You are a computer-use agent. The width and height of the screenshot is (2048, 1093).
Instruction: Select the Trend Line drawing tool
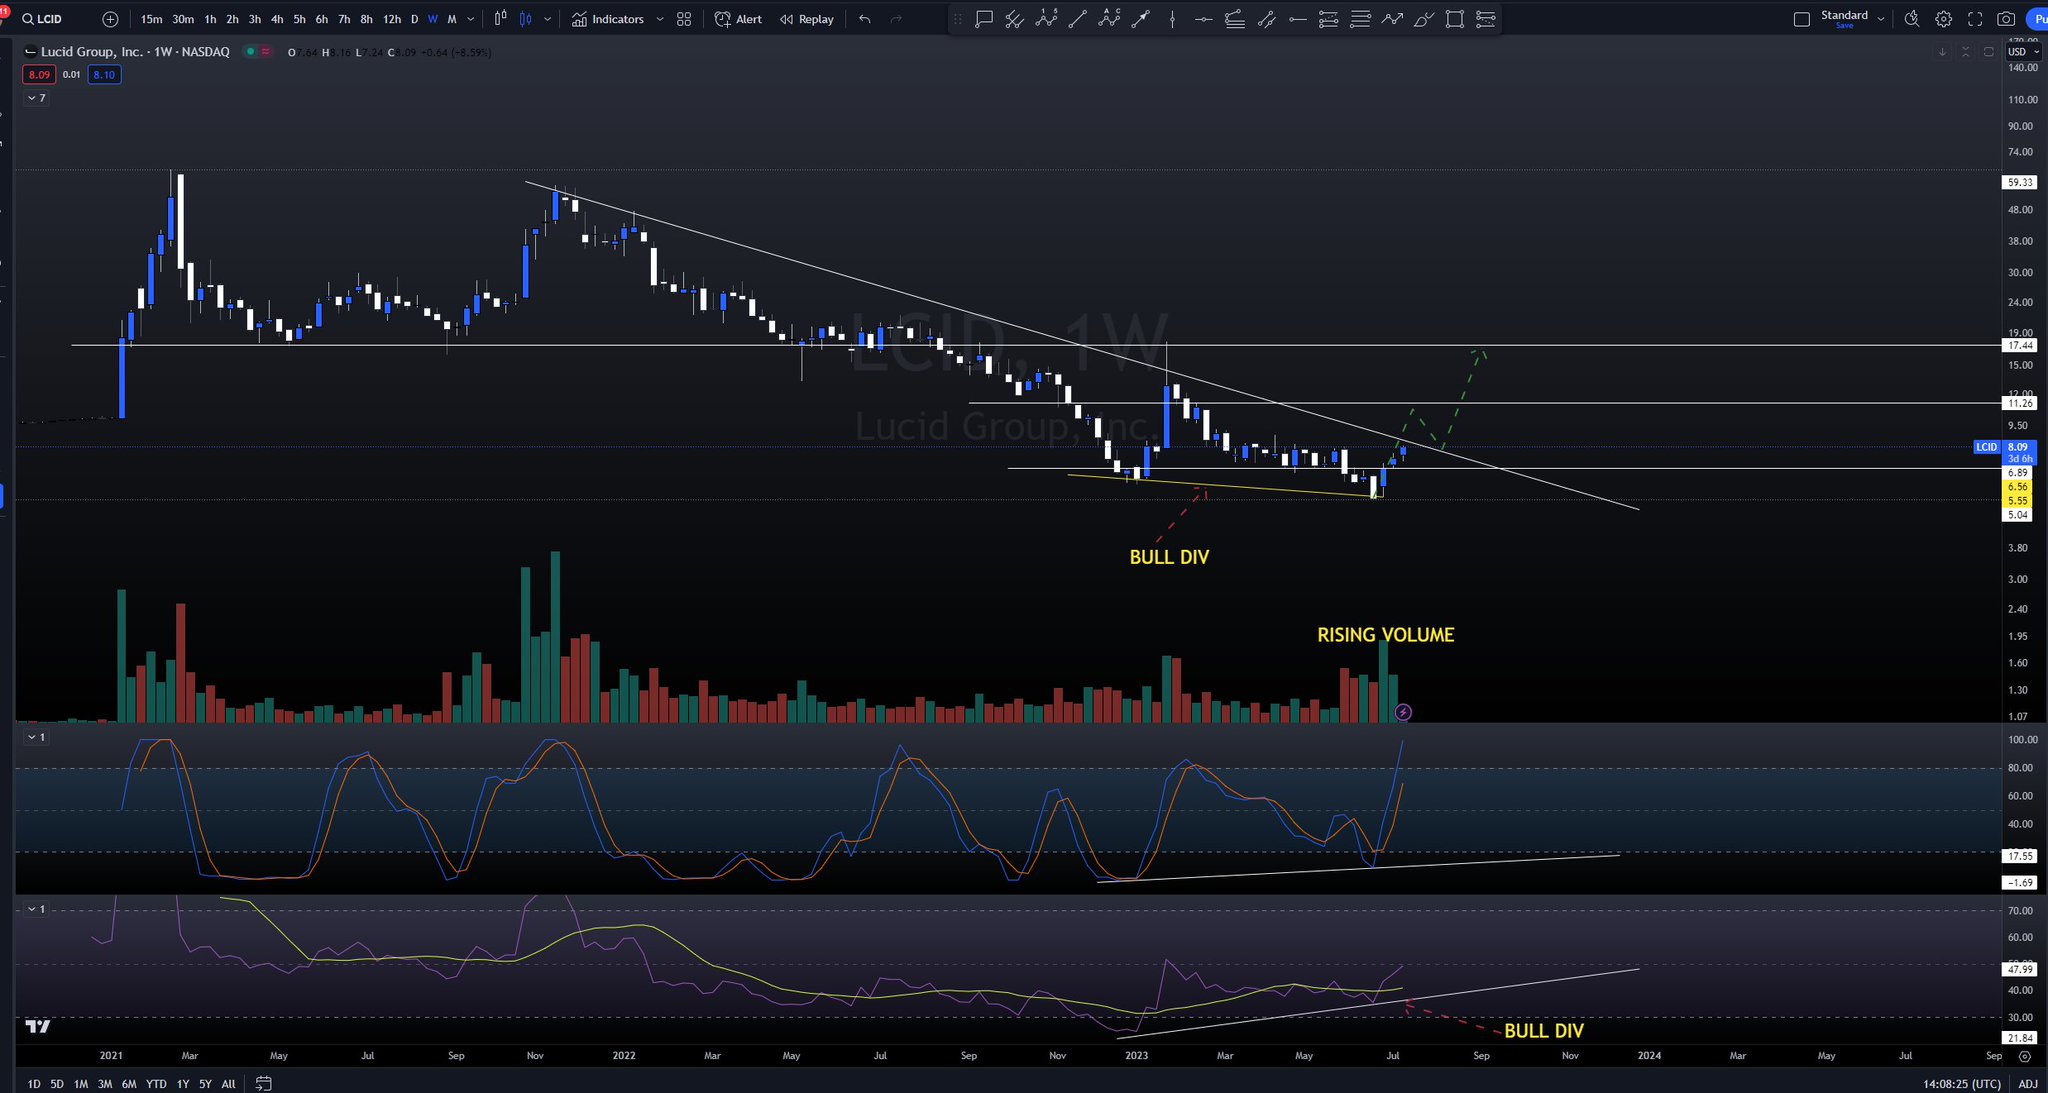(1077, 19)
